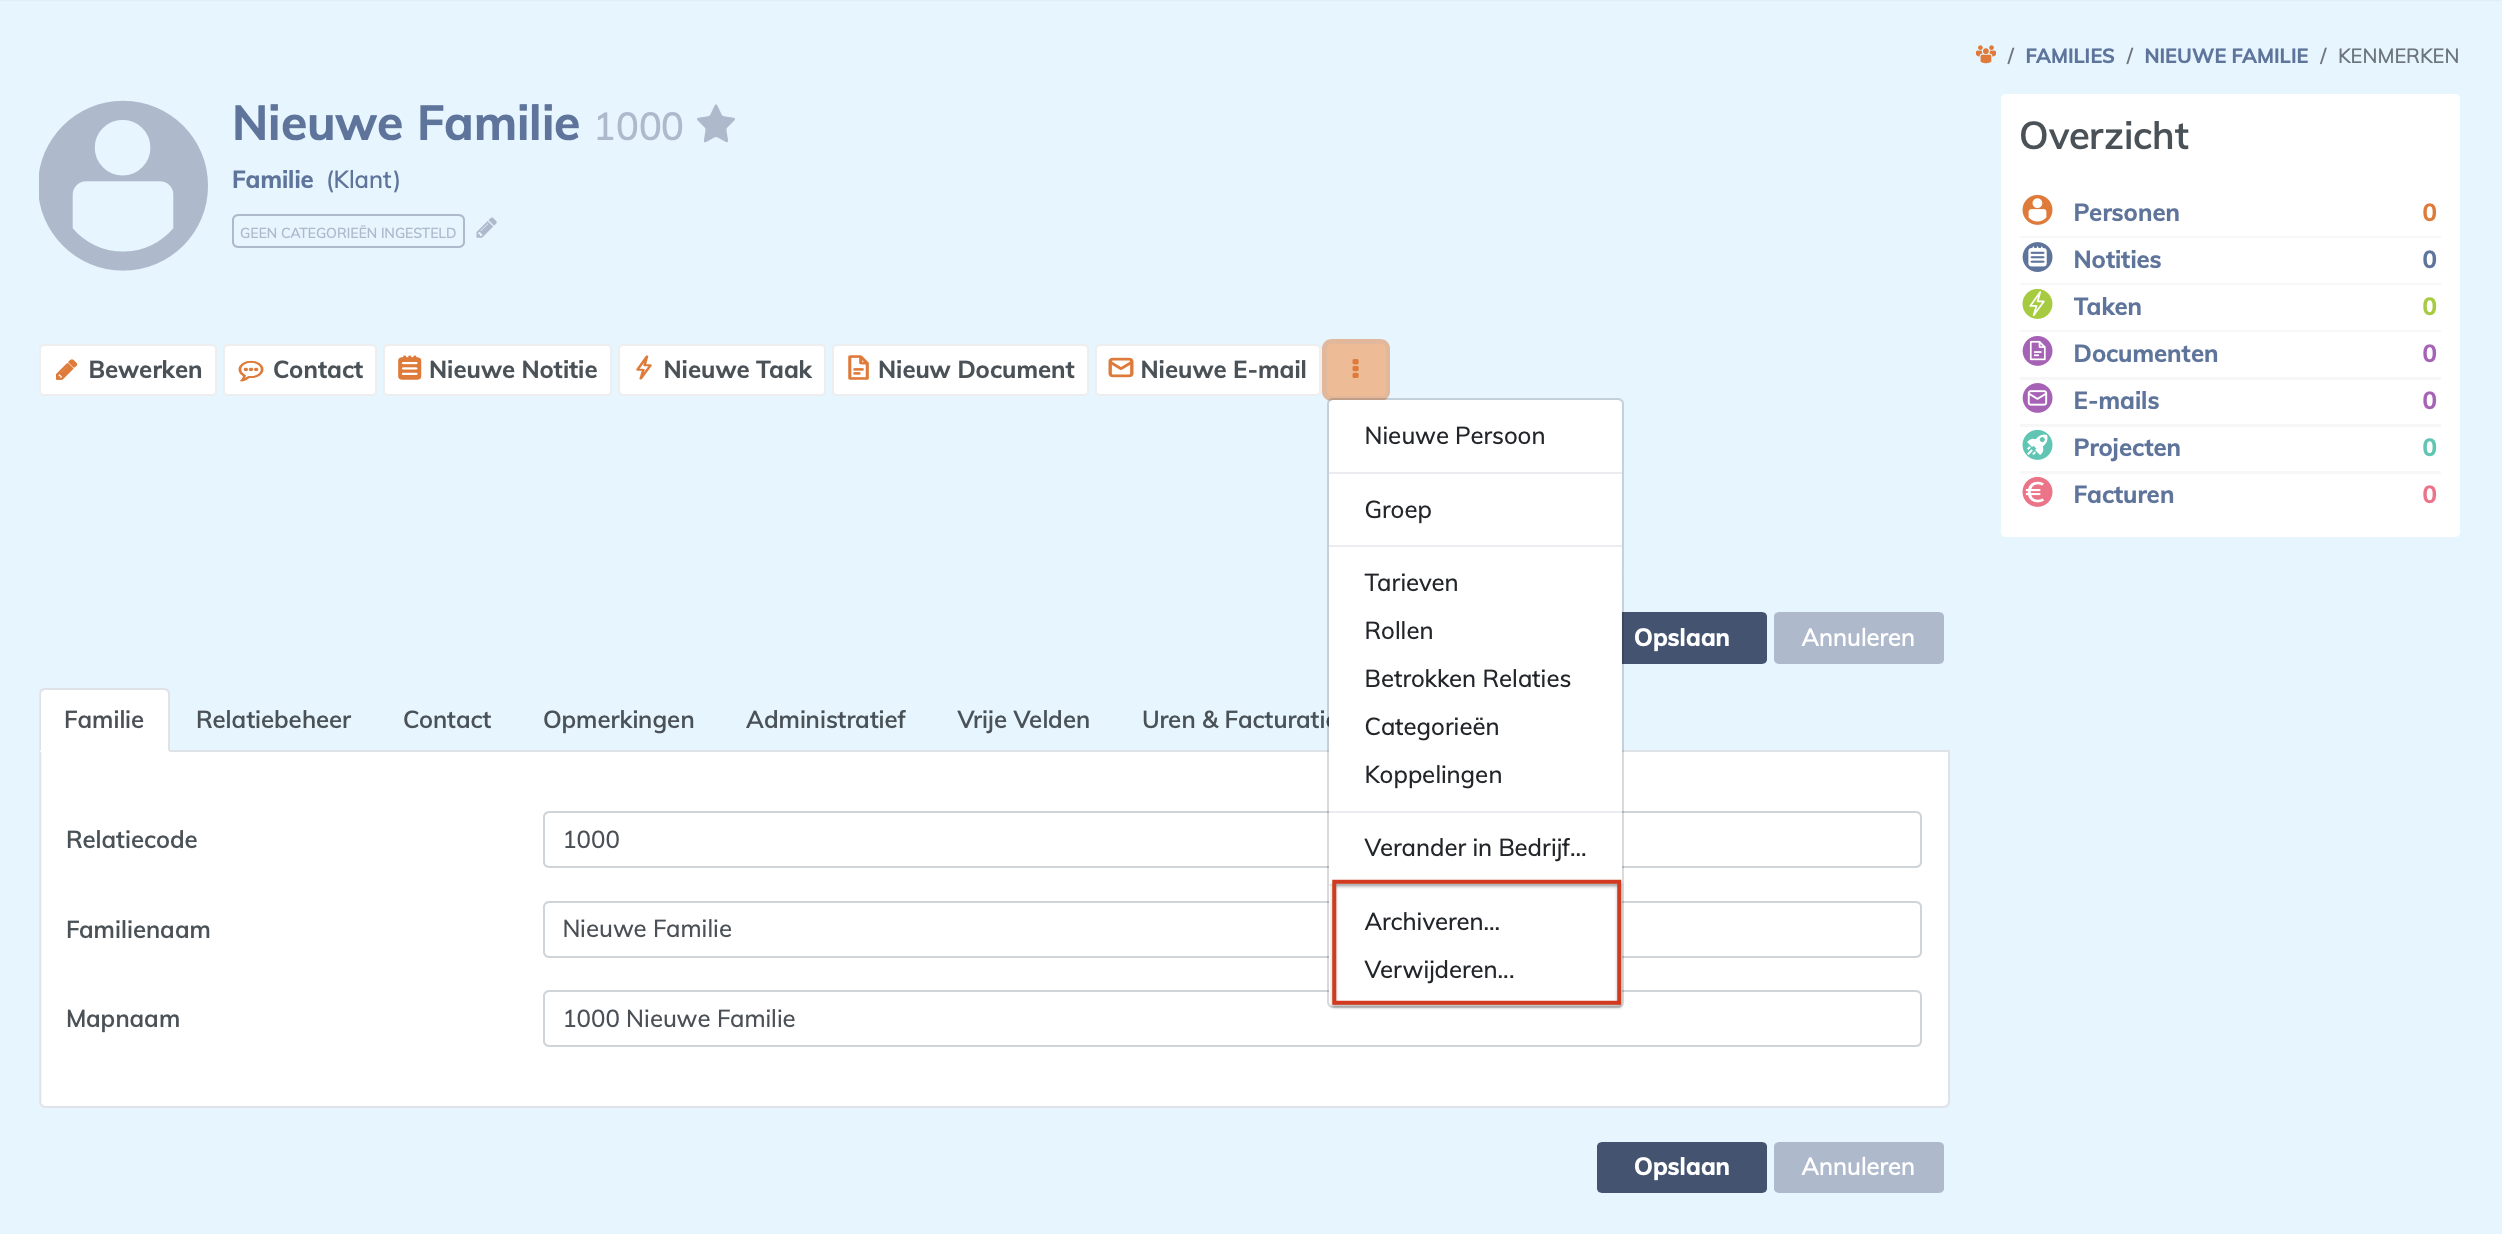Click the Facturen euro icon
2502x1234 pixels.
(x=2037, y=493)
